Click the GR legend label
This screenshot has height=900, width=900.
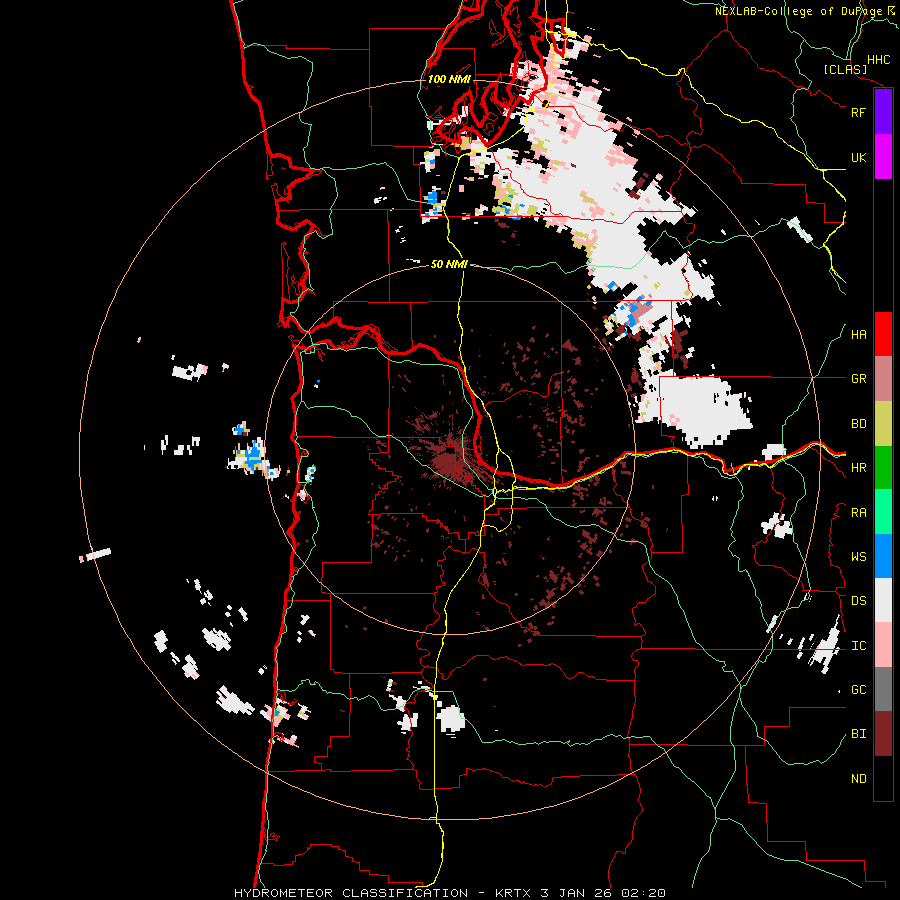click(x=858, y=379)
